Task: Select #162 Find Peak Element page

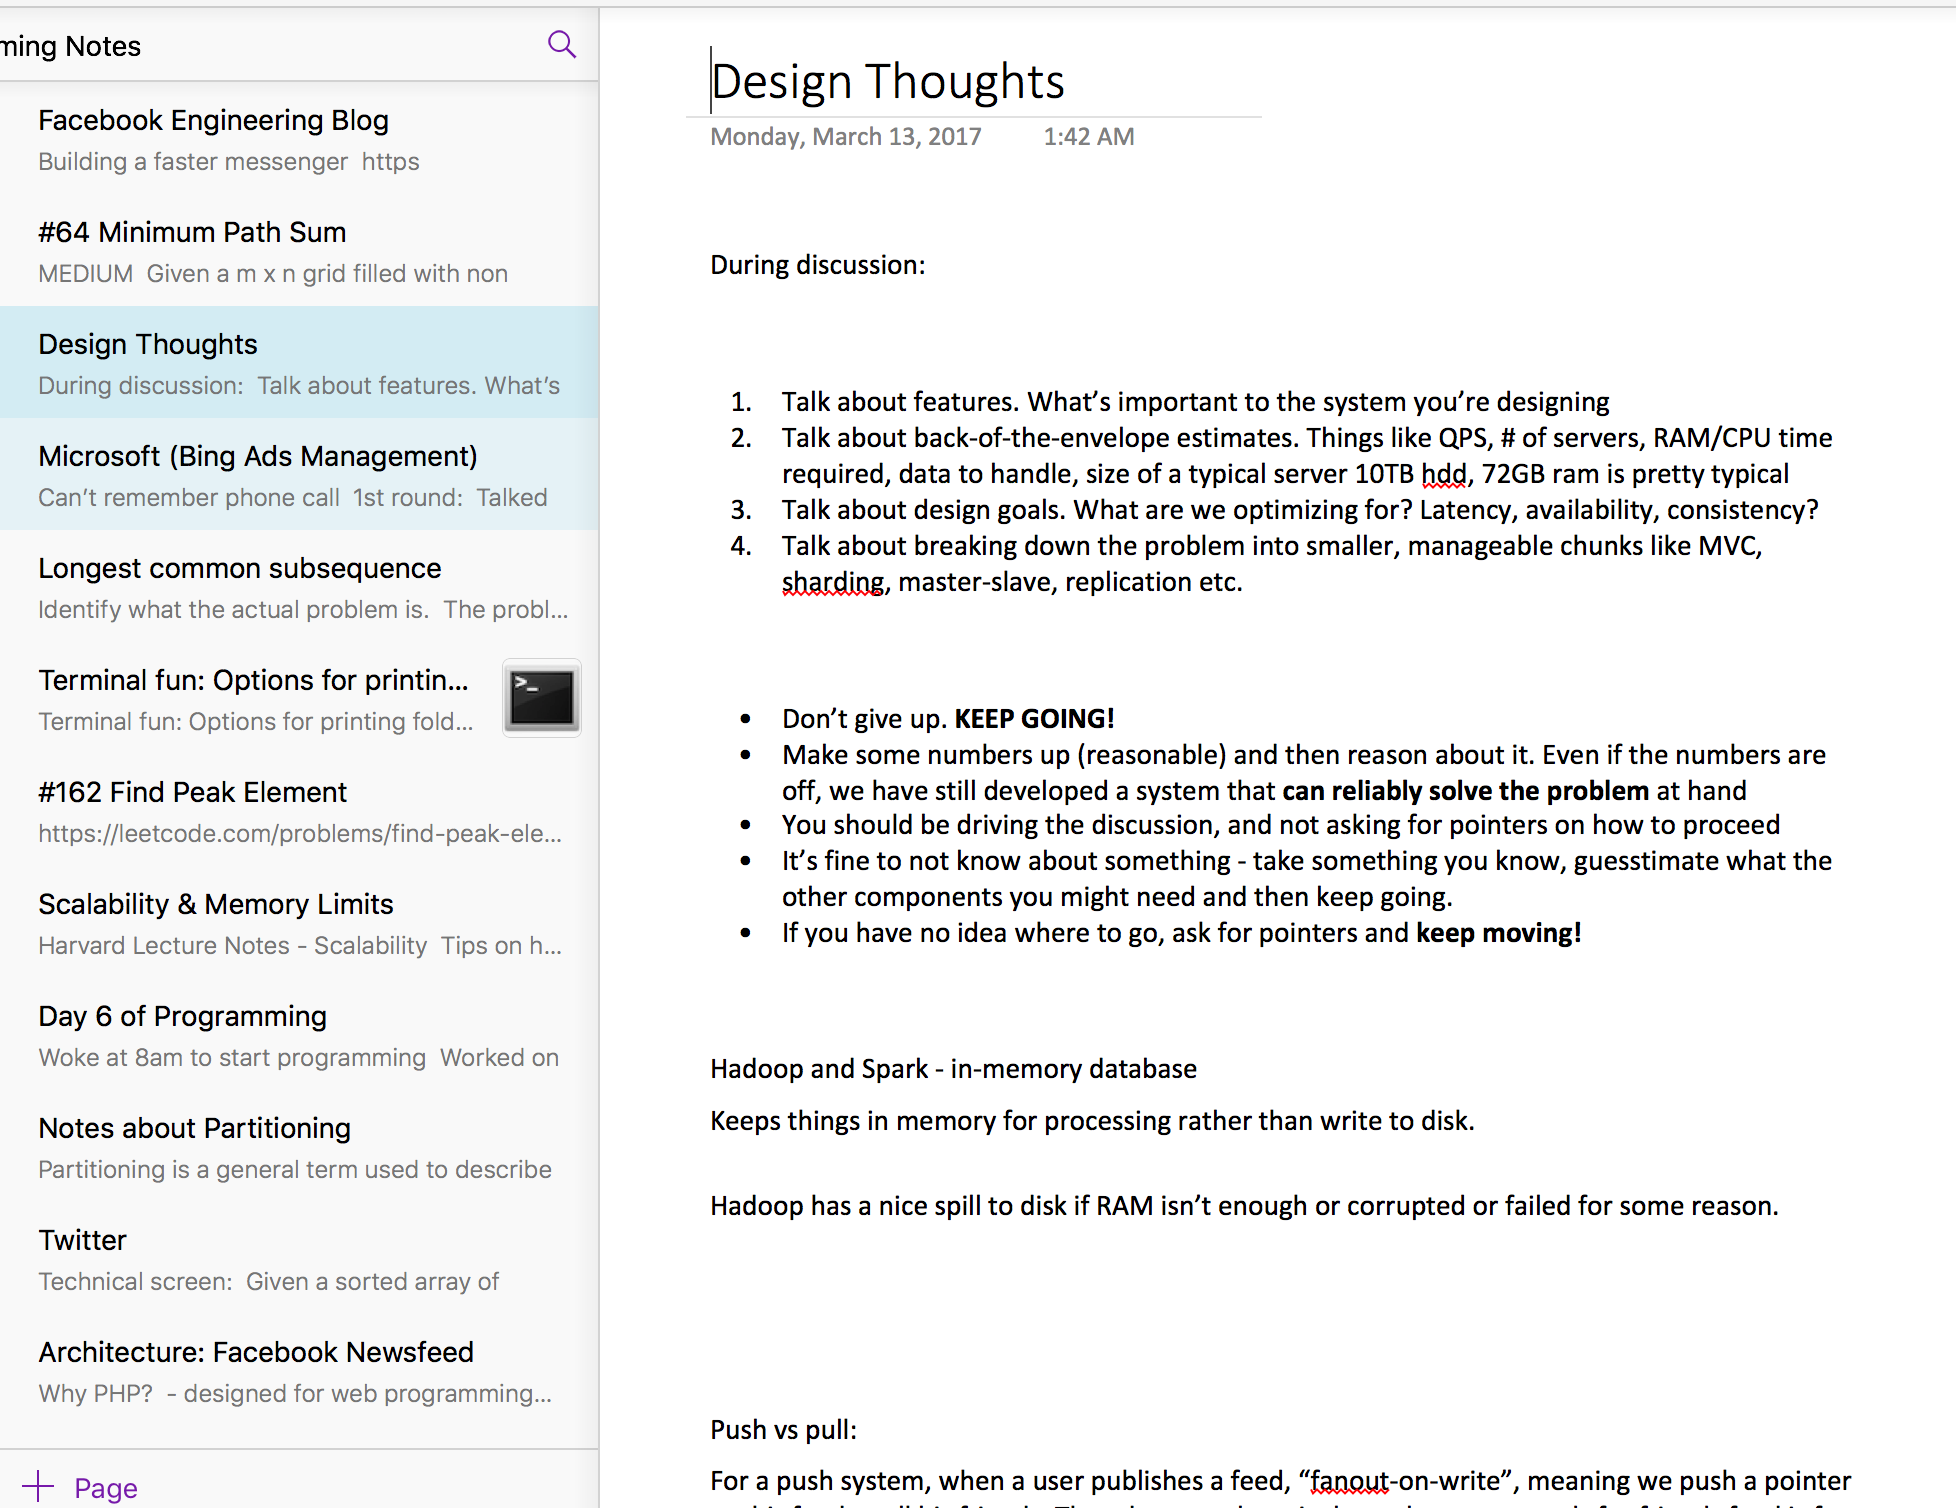Action: pyautogui.click(x=192, y=793)
